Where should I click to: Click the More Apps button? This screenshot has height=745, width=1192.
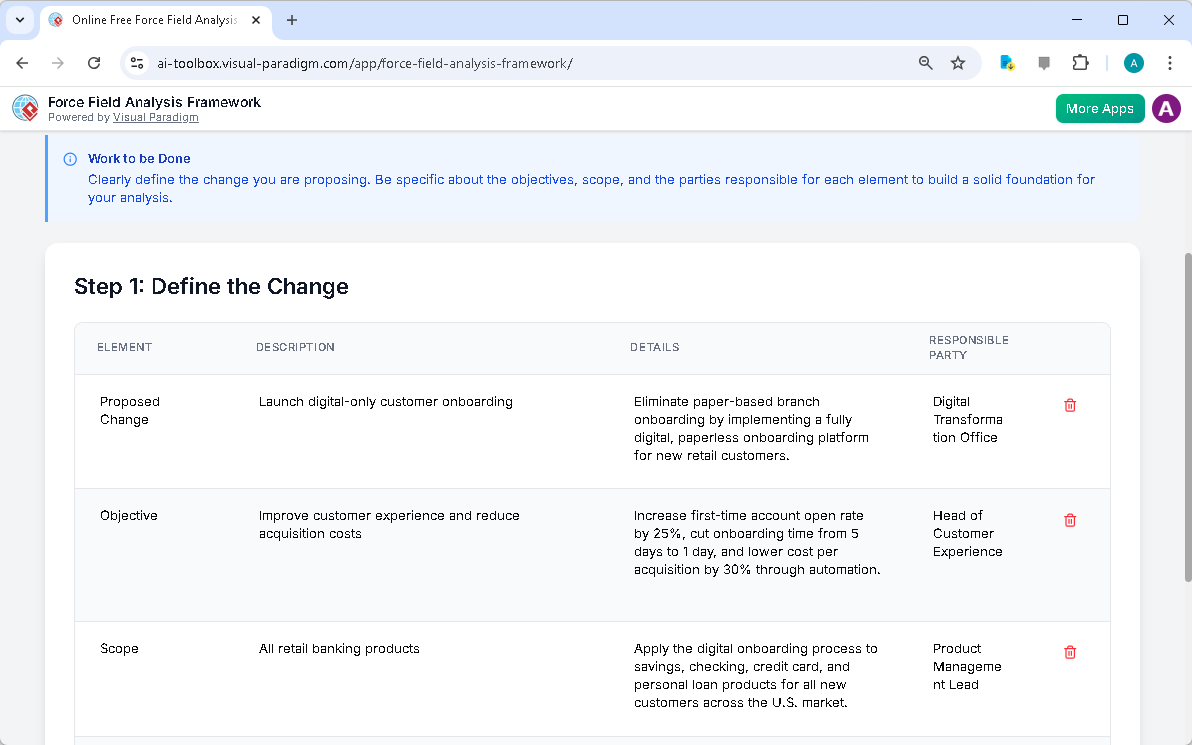[x=1099, y=109]
